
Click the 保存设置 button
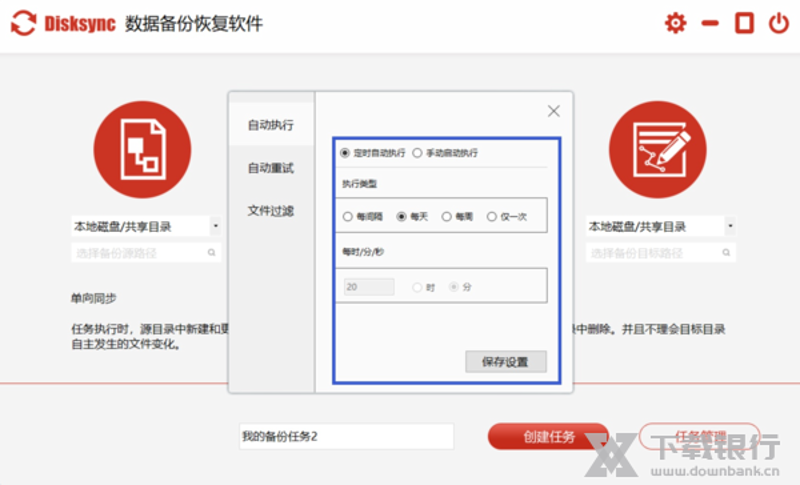[506, 362]
